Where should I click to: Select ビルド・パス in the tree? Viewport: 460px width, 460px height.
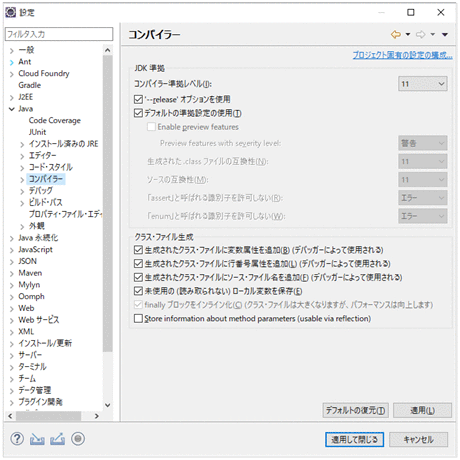click(x=45, y=202)
